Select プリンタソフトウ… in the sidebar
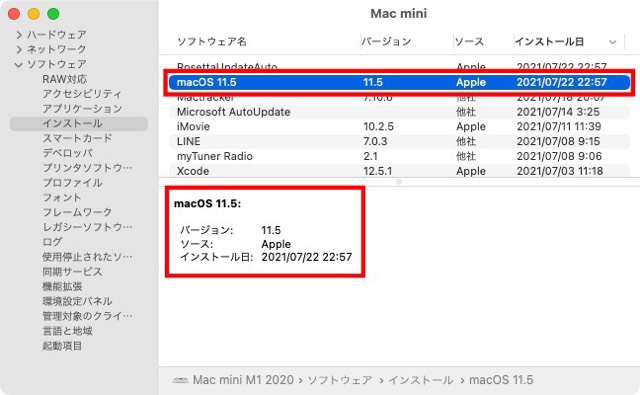The image size is (640, 395). pyautogui.click(x=87, y=168)
